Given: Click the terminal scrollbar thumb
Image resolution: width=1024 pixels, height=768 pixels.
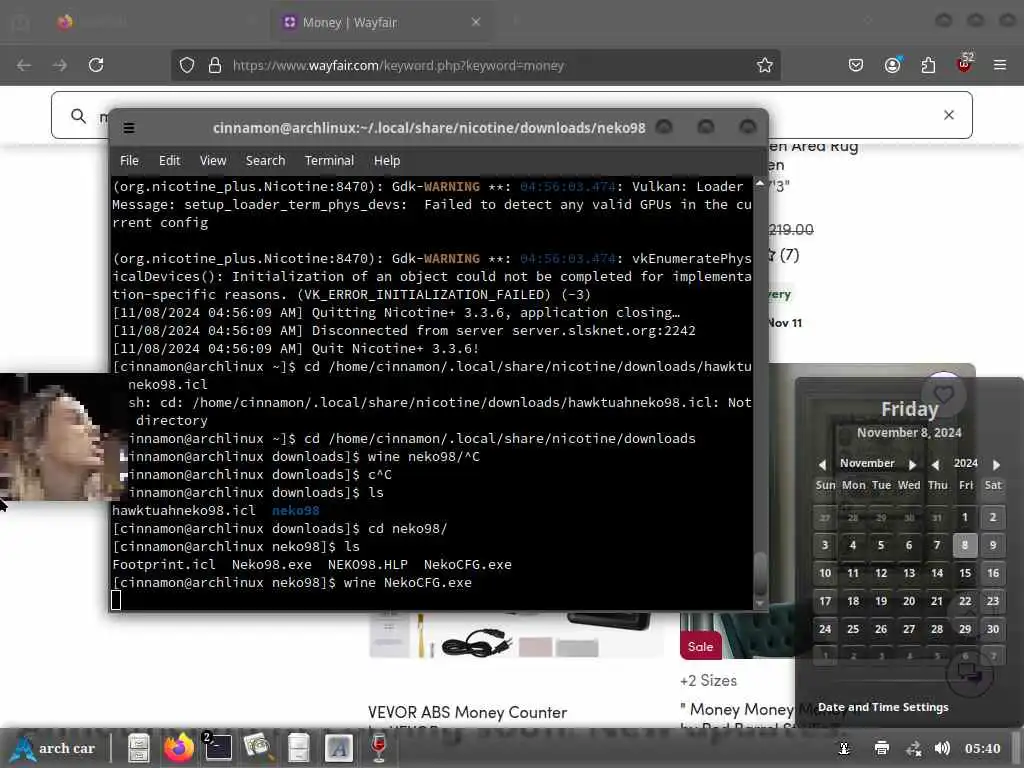Looking at the screenshot, I should 760,573.
